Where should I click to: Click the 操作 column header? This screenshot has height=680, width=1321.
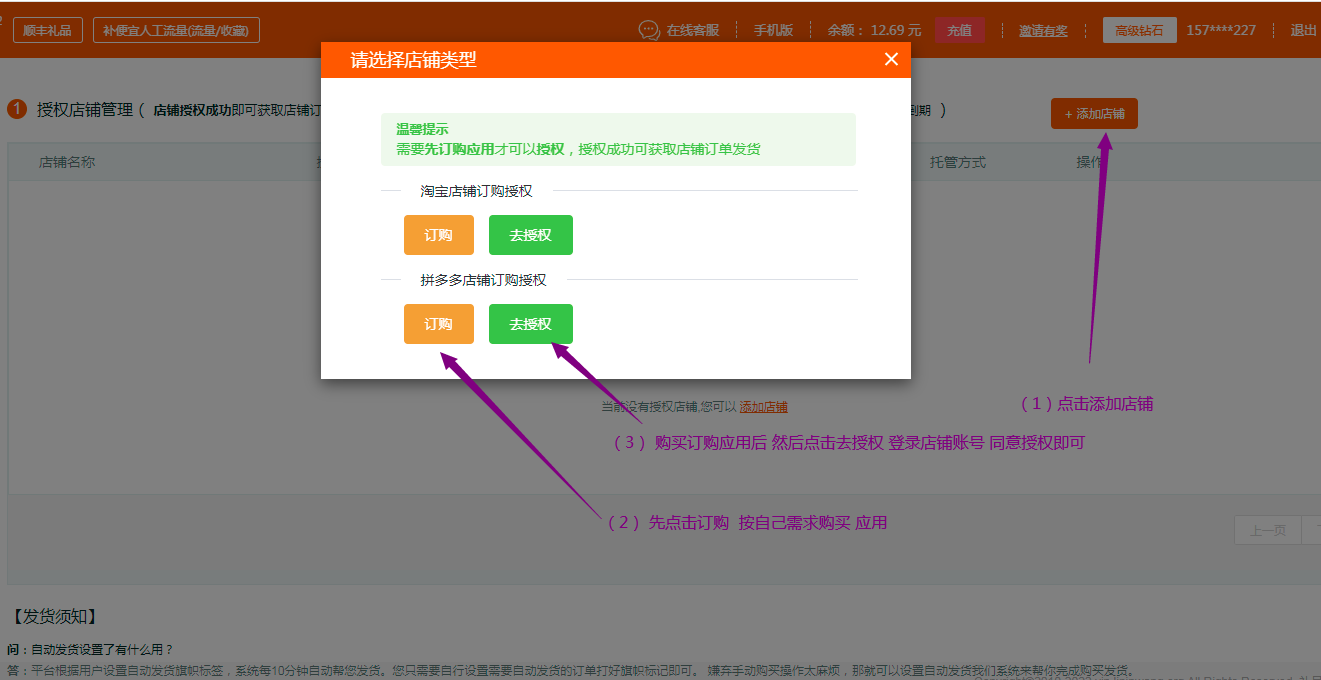pos(1090,162)
